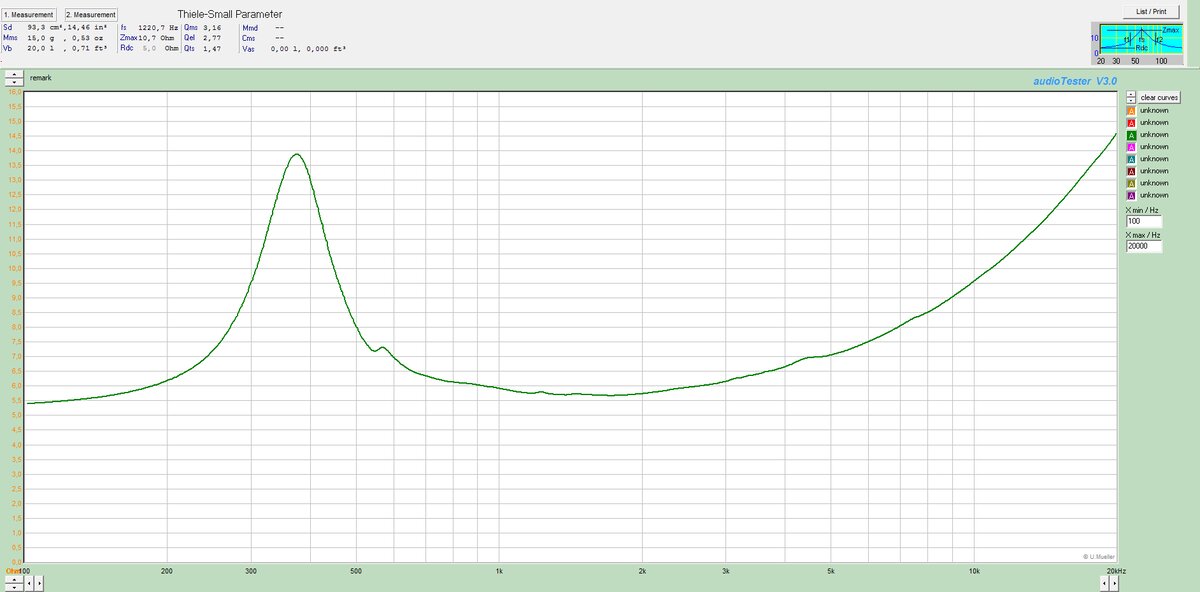1200x592 pixels.
Task: Click the Qms value 3,16
Action: pyautogui.click(x=212, y=27)
